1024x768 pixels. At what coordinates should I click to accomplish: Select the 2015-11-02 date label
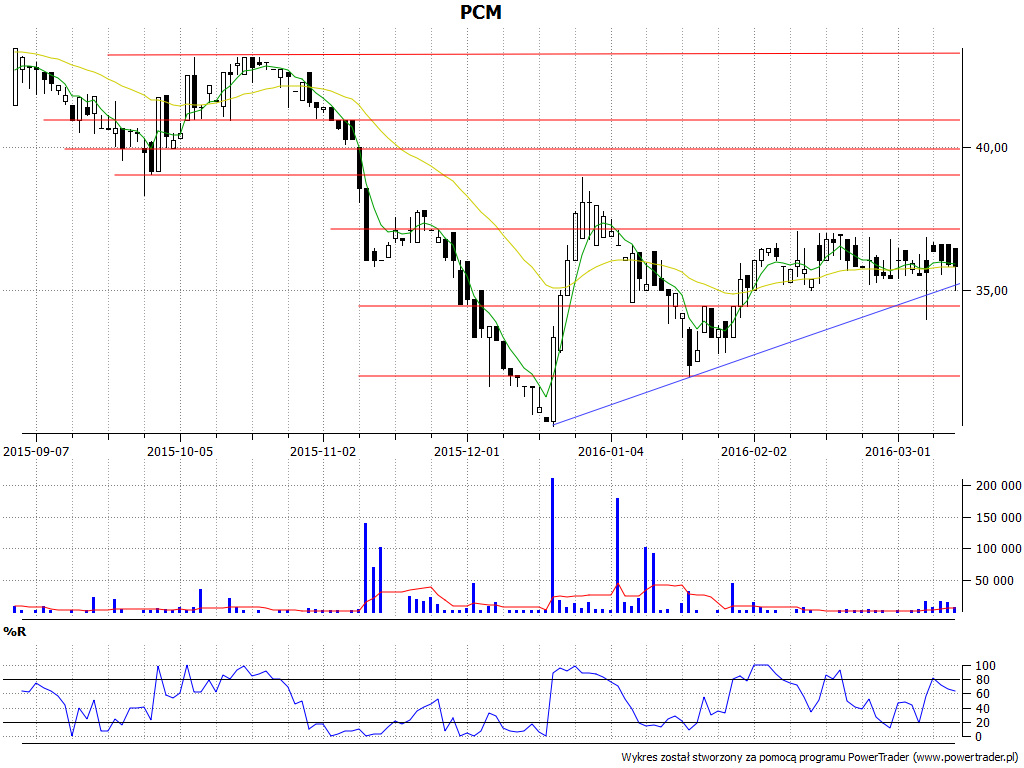tap(323, 451)
